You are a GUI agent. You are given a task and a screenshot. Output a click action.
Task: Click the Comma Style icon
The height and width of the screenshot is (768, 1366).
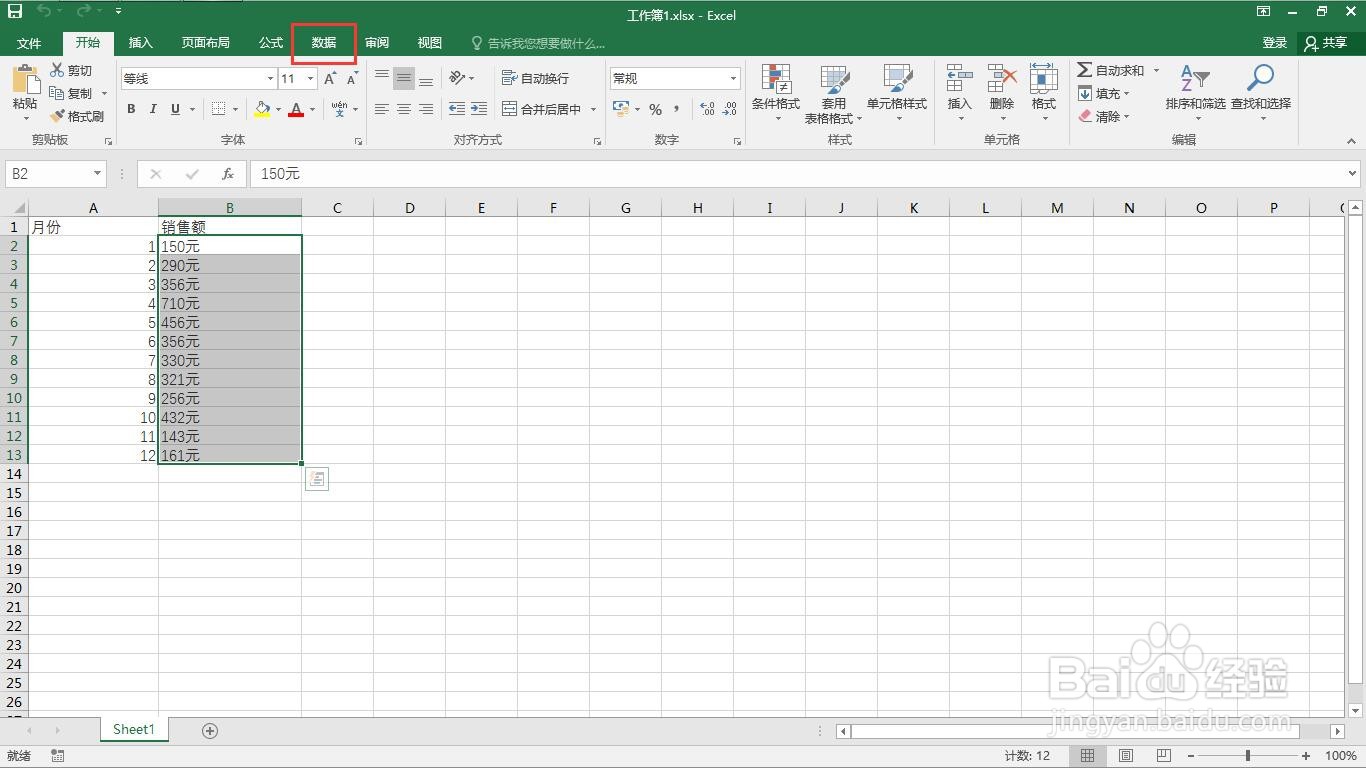[x=677, y=109]
